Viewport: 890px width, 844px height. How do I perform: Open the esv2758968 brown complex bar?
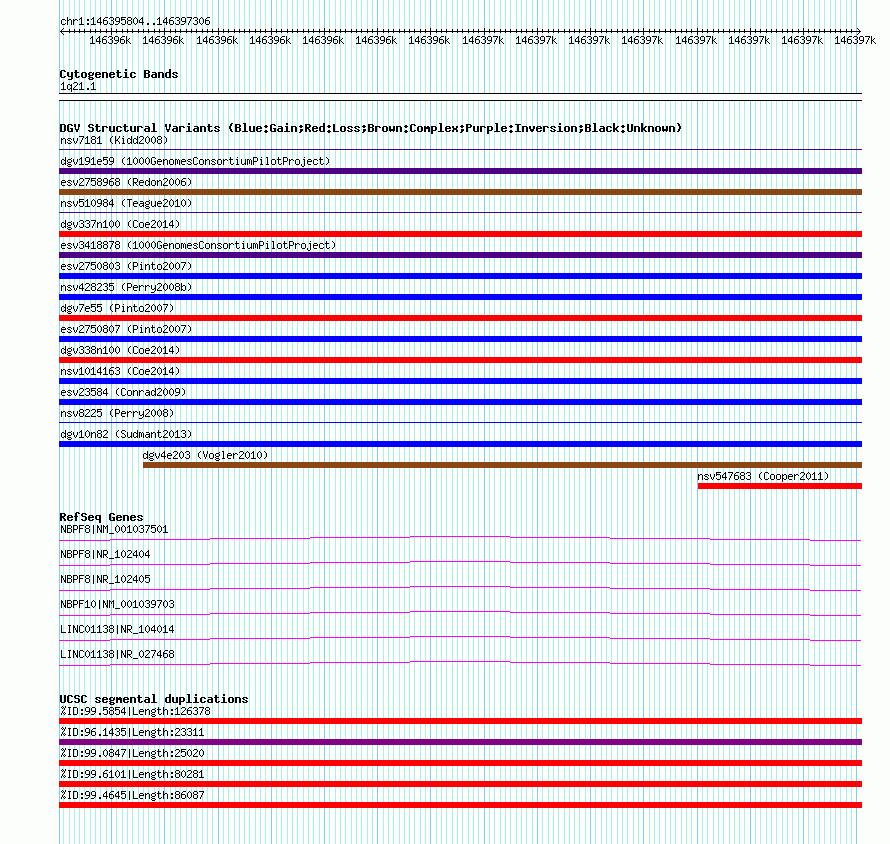[x=460, y=192]
